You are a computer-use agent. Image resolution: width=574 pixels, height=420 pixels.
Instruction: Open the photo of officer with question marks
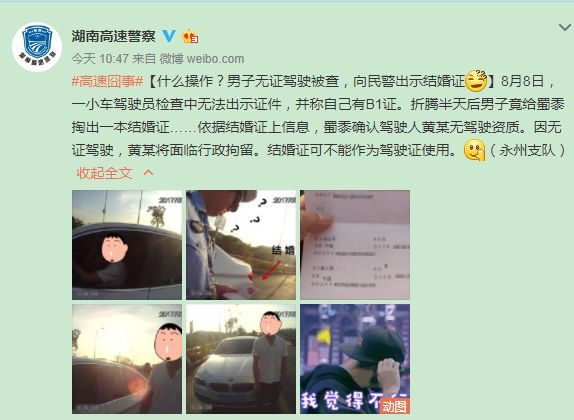(x=241, y=245)
